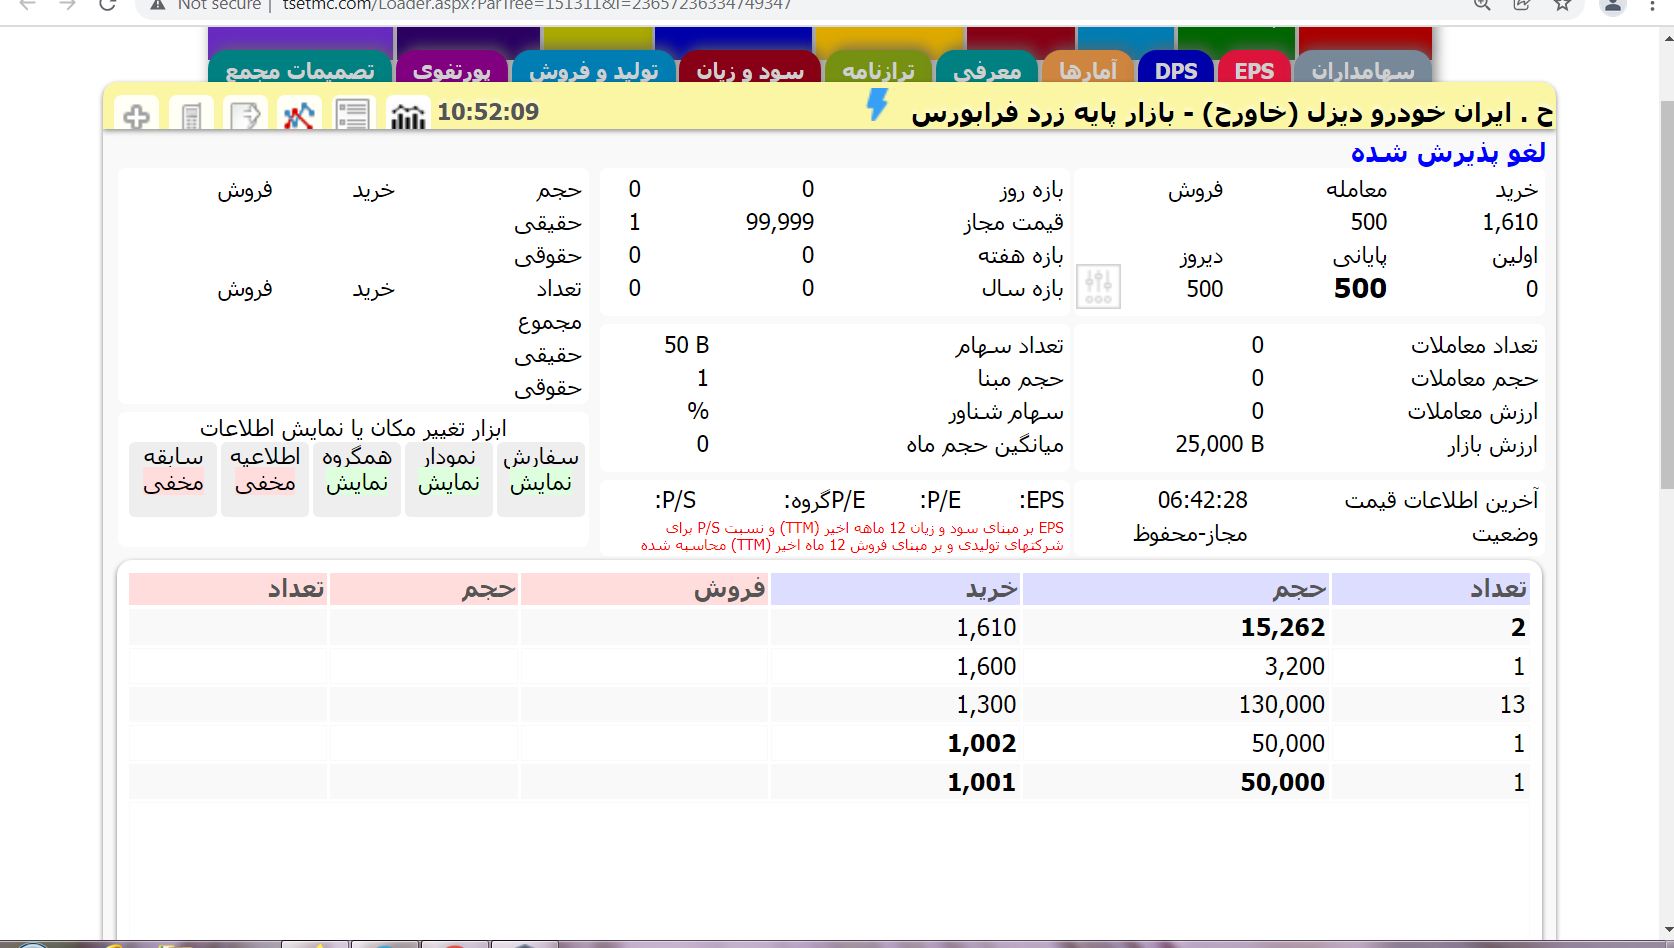Open the سهامداران tab
Image resolution: width=1674 pixels, height=948 pixels.
1363,69
